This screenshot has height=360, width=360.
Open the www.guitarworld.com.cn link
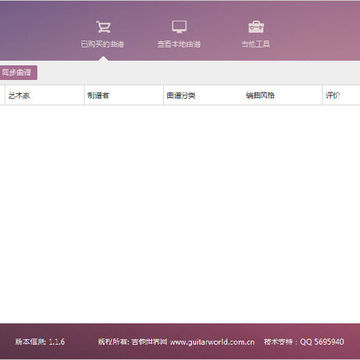(212, 342)
